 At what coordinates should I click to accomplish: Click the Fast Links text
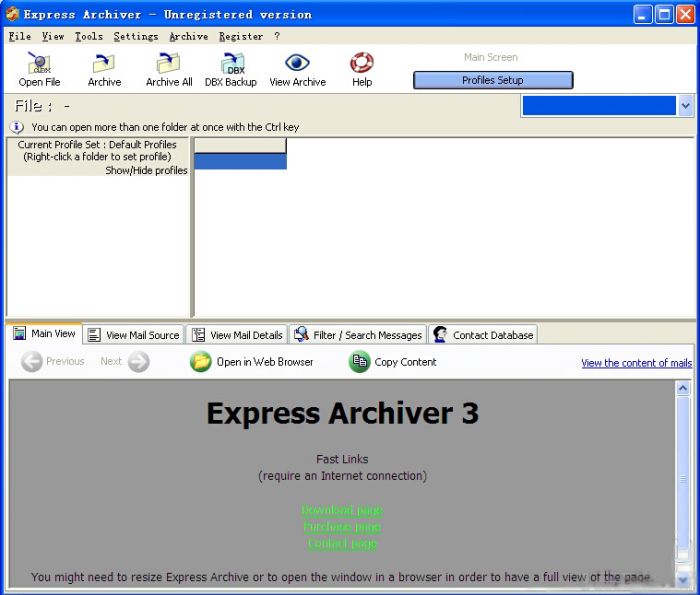click(342, 459)
